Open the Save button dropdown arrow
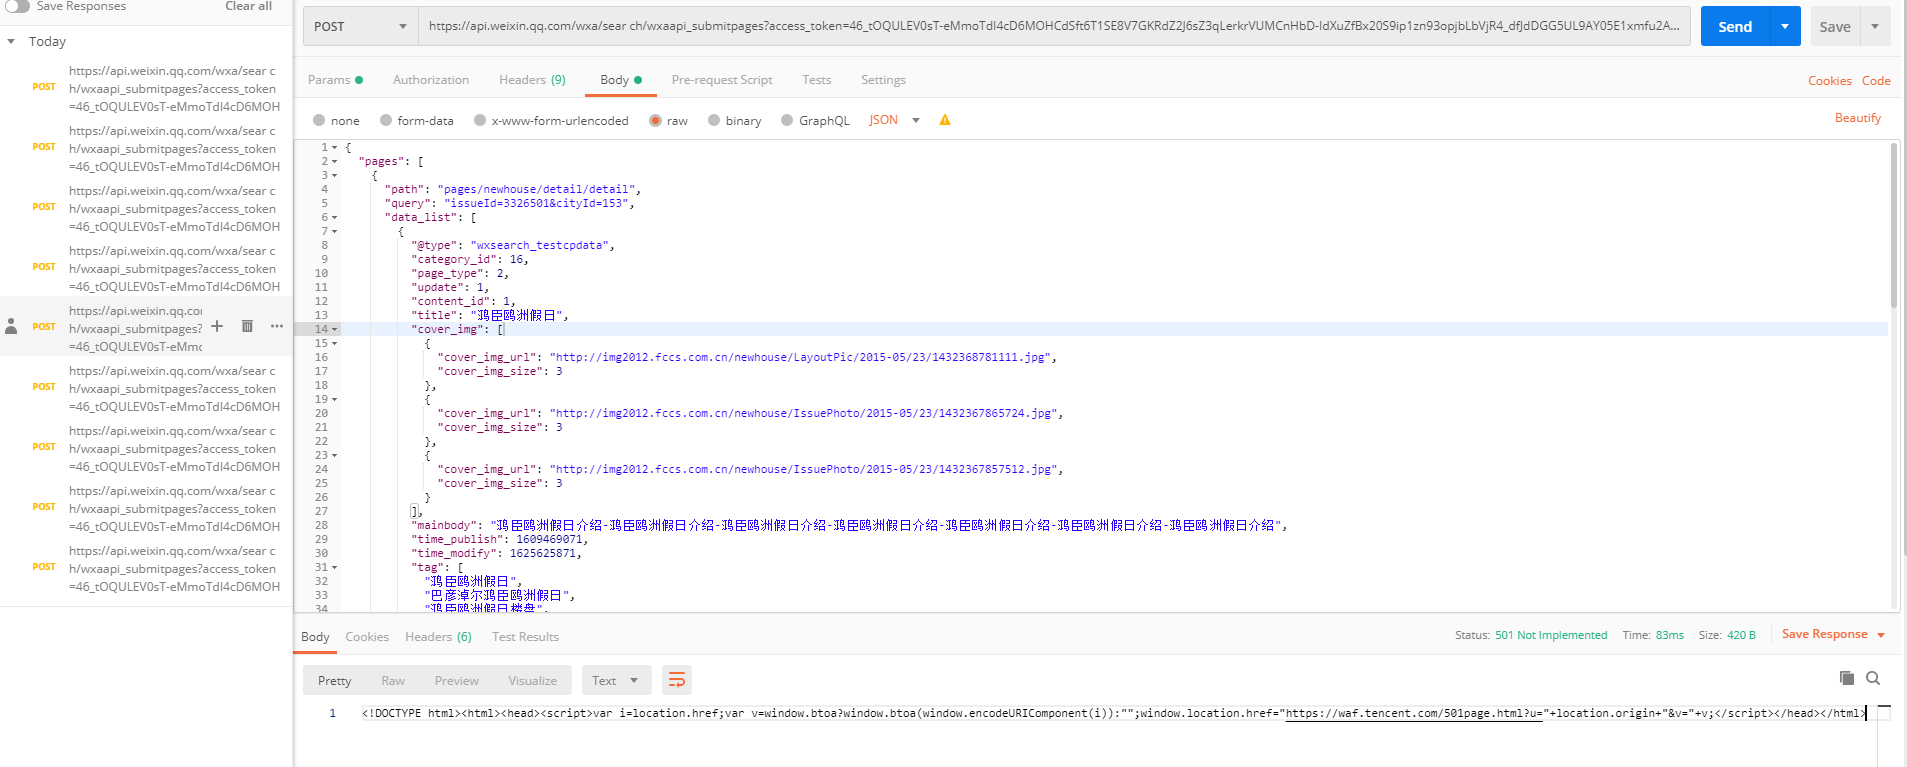 pos(1875,26)
